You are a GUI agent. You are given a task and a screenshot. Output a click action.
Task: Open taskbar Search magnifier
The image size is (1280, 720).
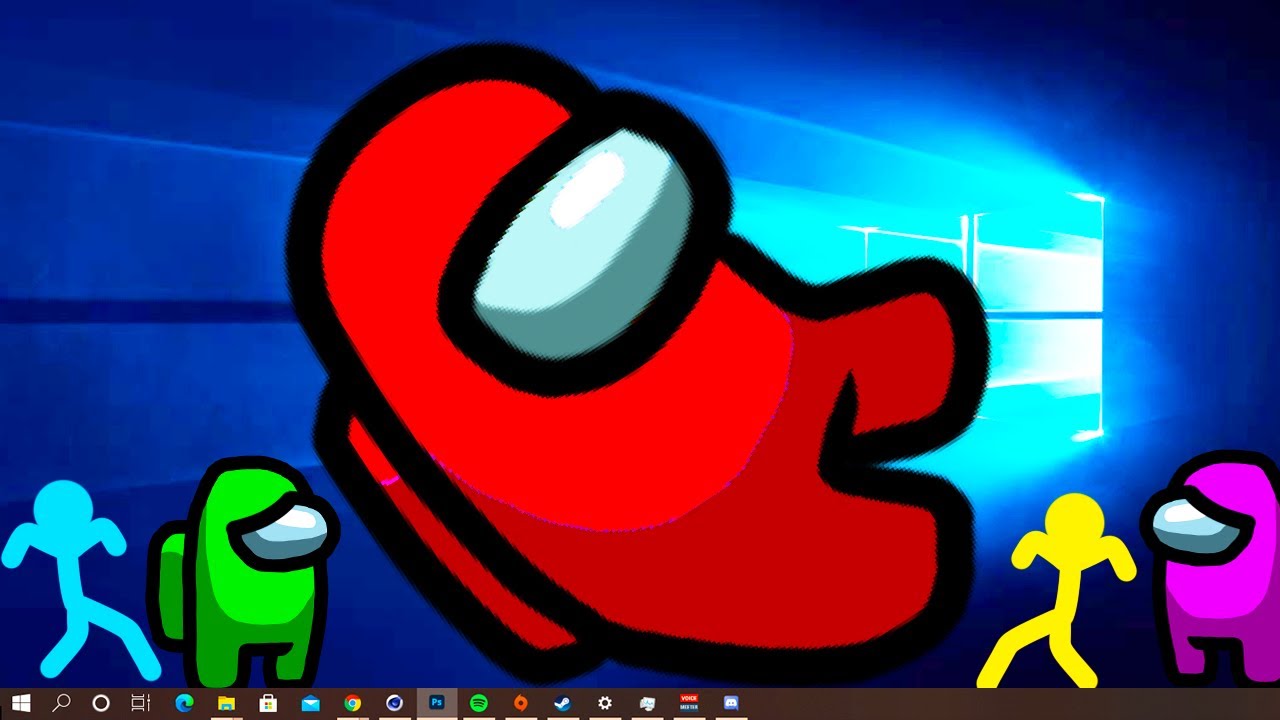61,703
